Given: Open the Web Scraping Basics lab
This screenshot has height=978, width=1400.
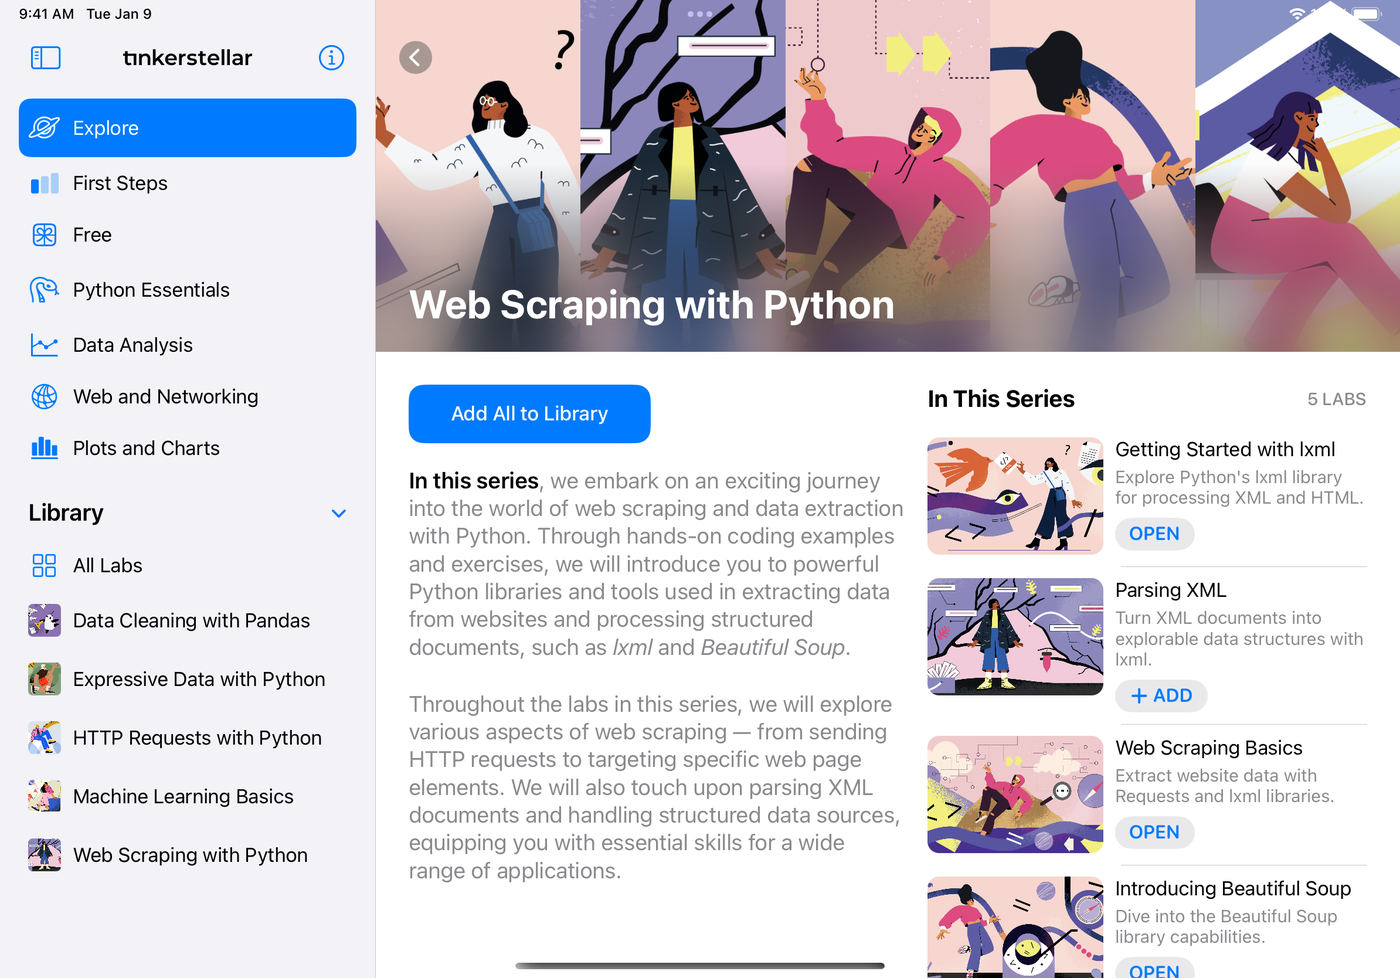Looking at the screenshot, I should coord(1154,832).
